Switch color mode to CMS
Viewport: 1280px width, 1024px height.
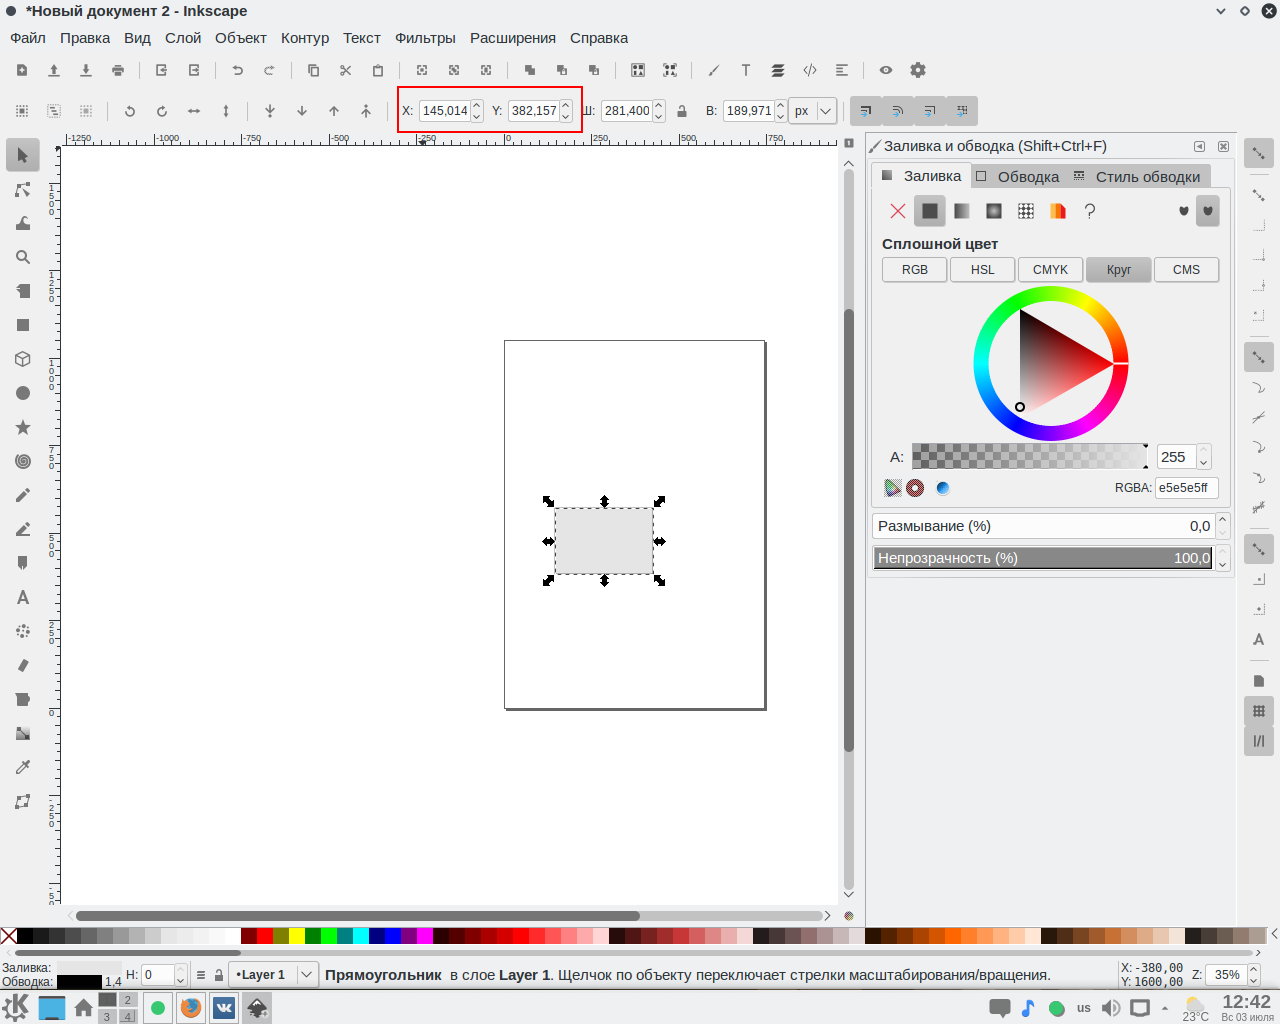[1187, 270]
